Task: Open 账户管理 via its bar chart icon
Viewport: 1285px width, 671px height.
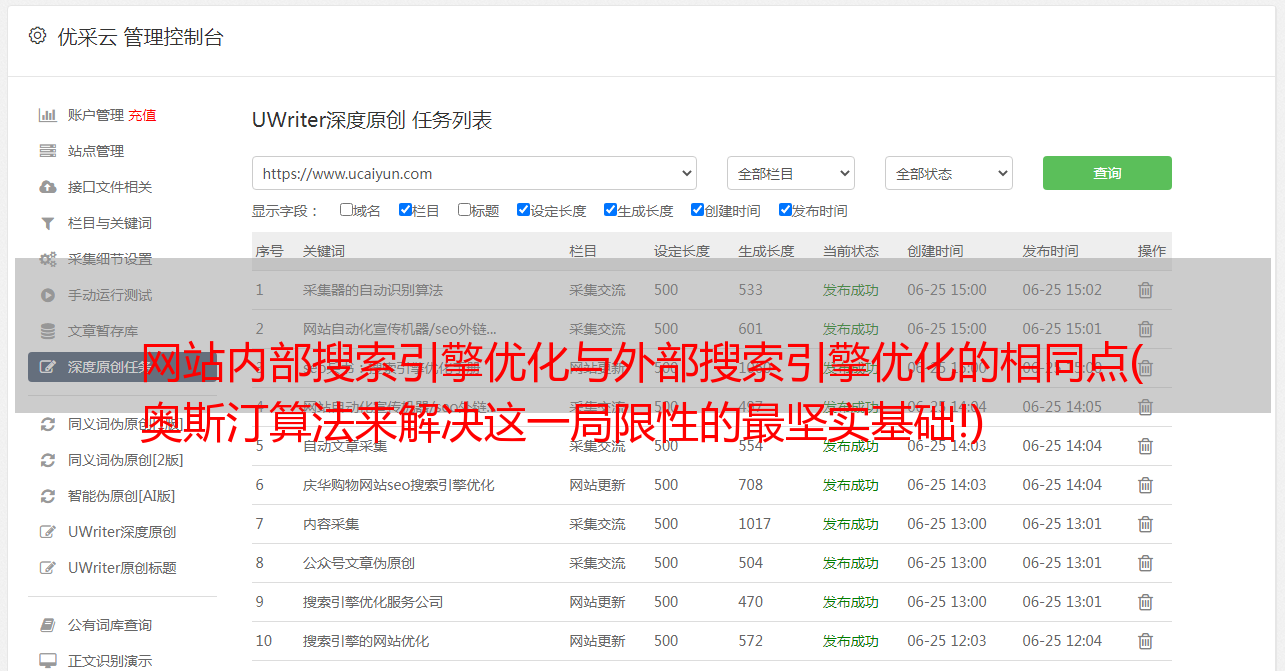Action: click(47, 115)
